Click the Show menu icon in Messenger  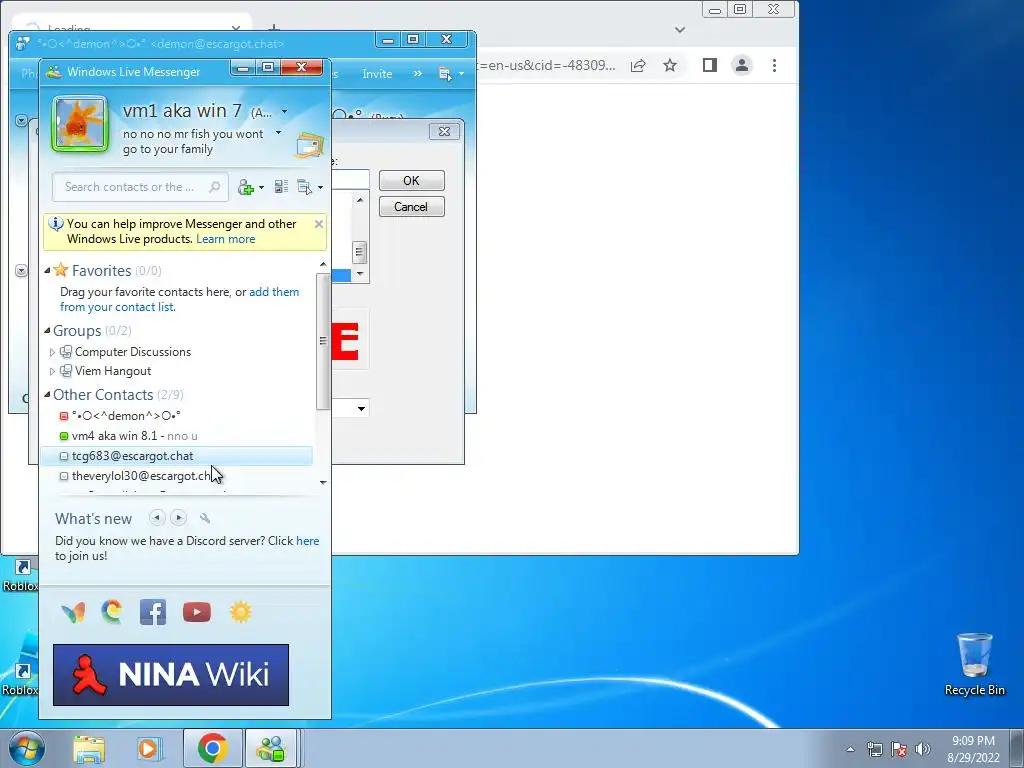pyautogui.click(x=304, y=187)
